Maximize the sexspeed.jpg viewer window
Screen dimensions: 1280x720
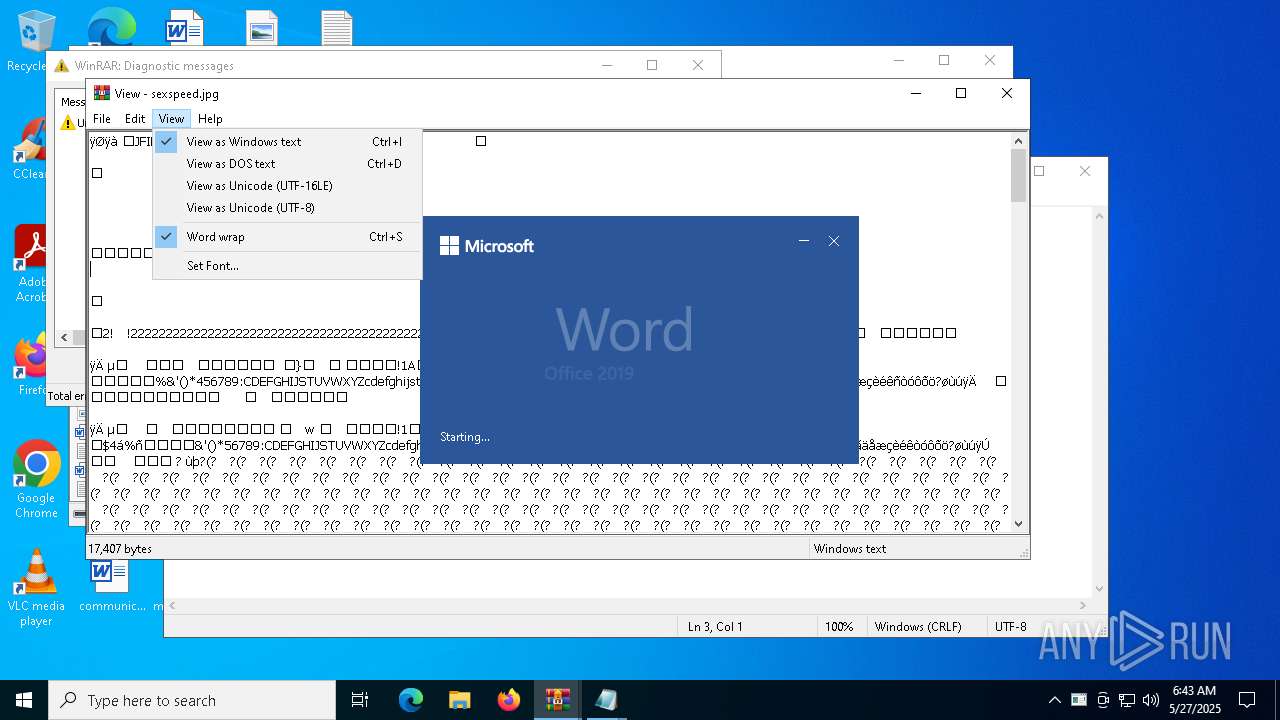click(961, 93)
